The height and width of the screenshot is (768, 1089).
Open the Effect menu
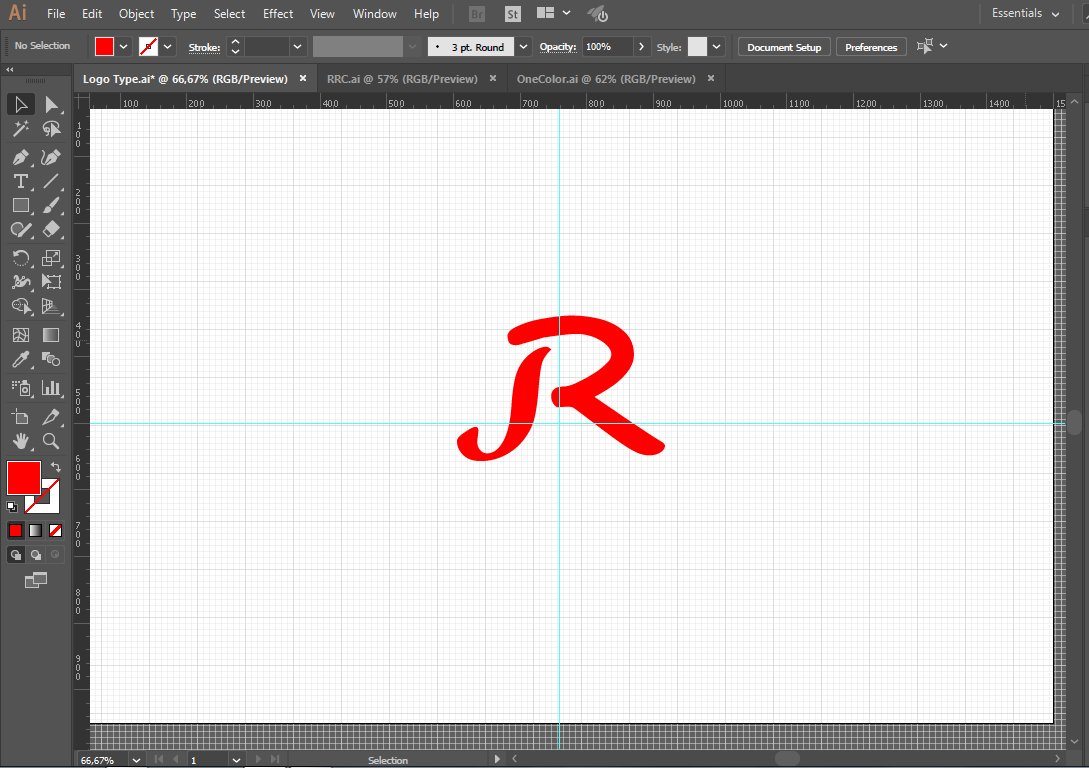[278, 14]
